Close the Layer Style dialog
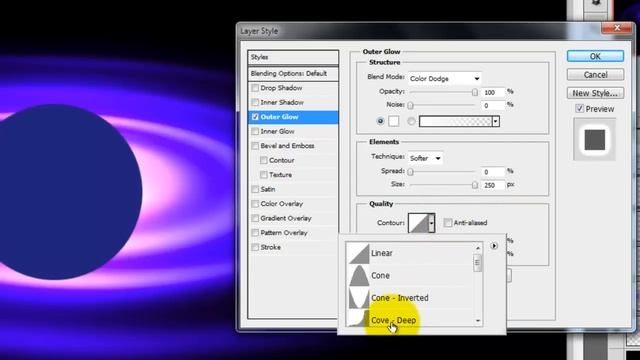The image size is (640, 360). coord(617,28)
